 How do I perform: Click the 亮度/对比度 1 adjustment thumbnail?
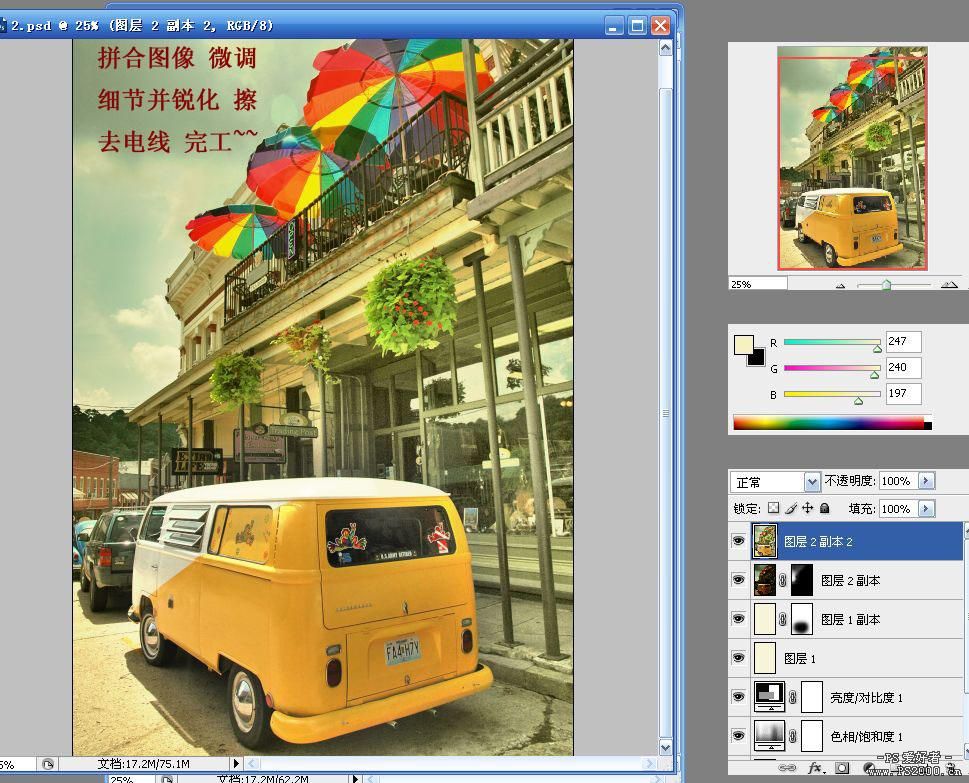769,696
